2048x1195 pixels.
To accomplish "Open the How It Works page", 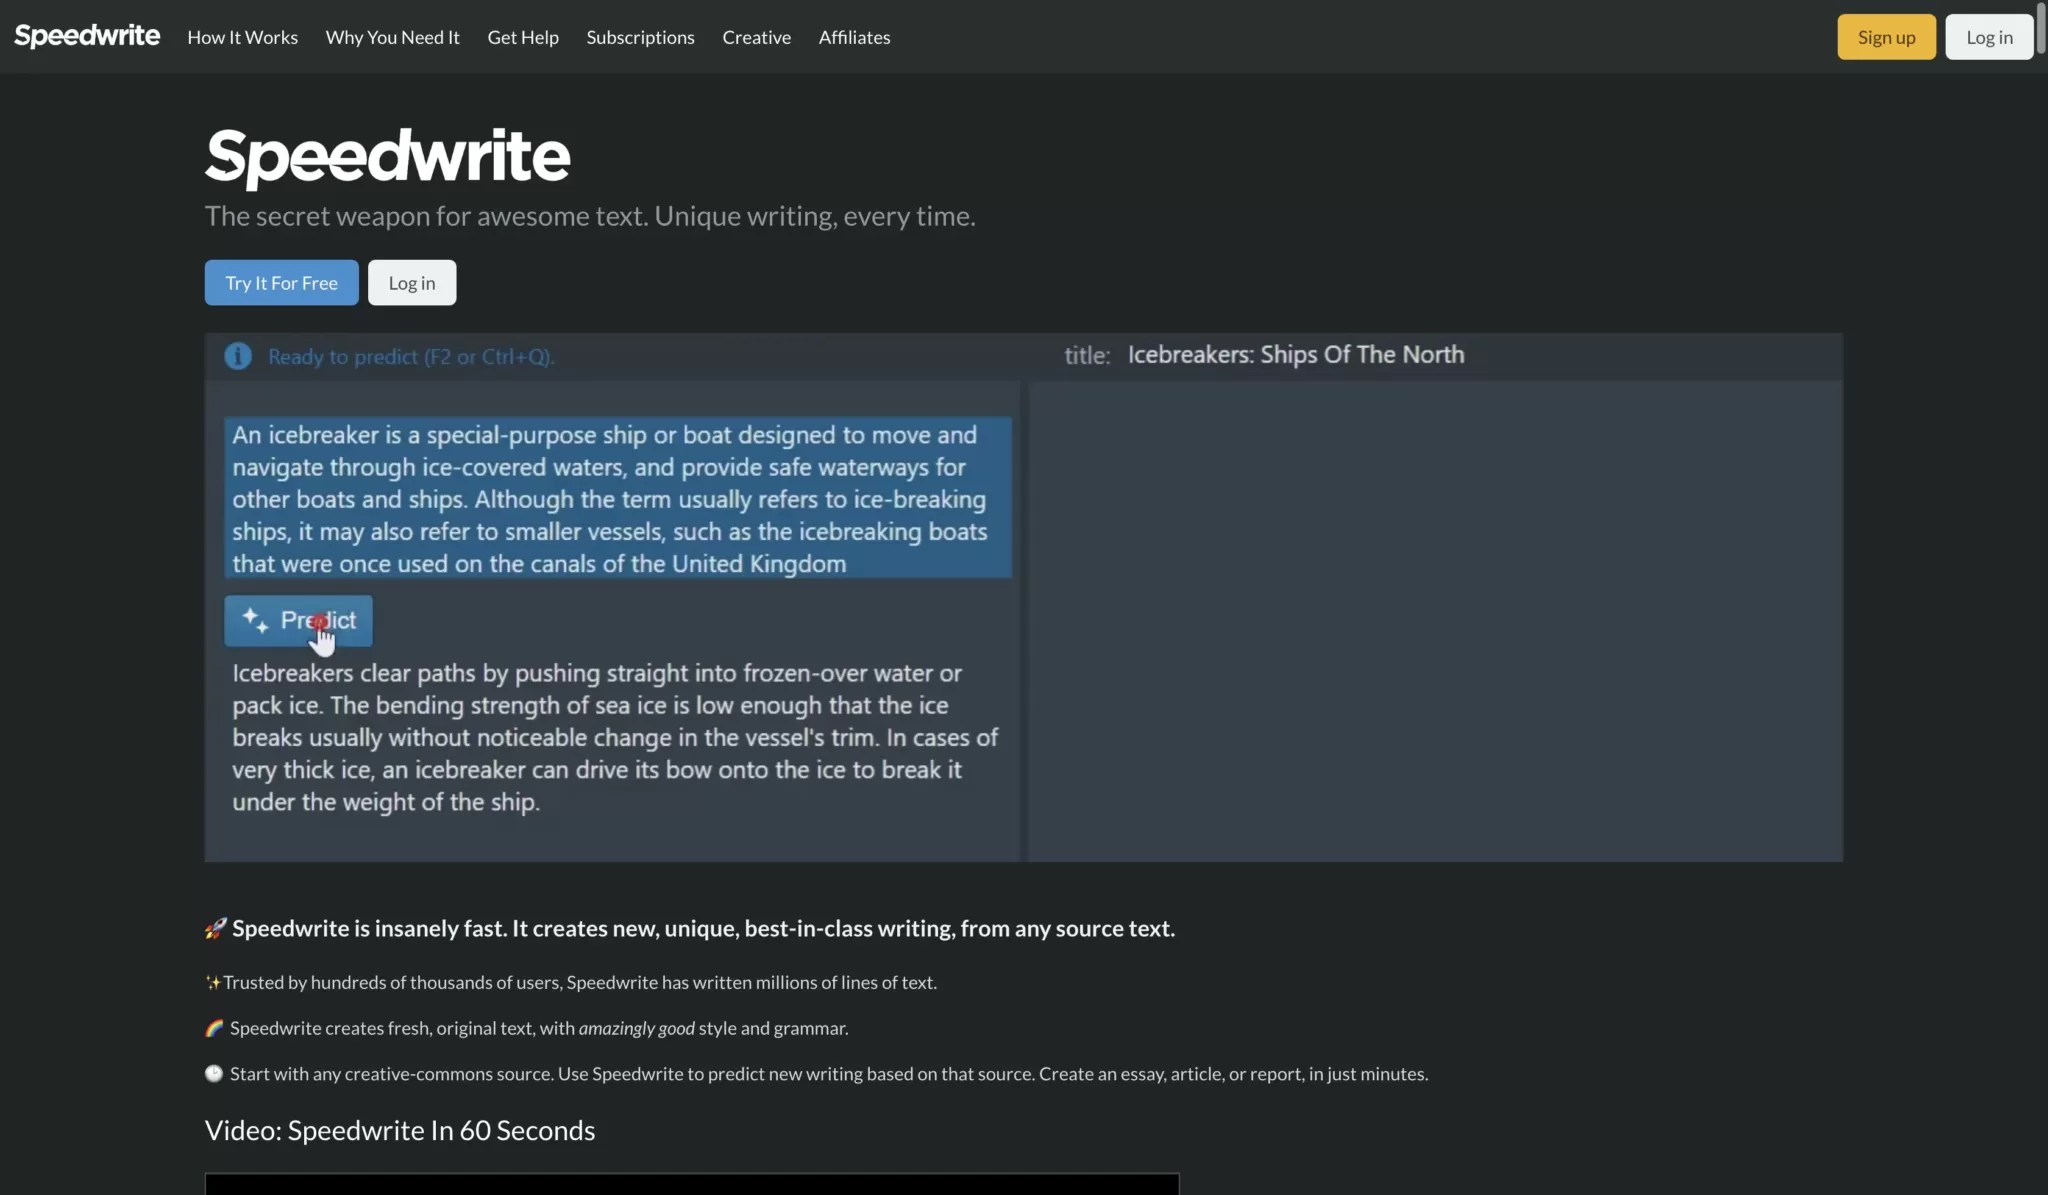I will tap(242, 37).
